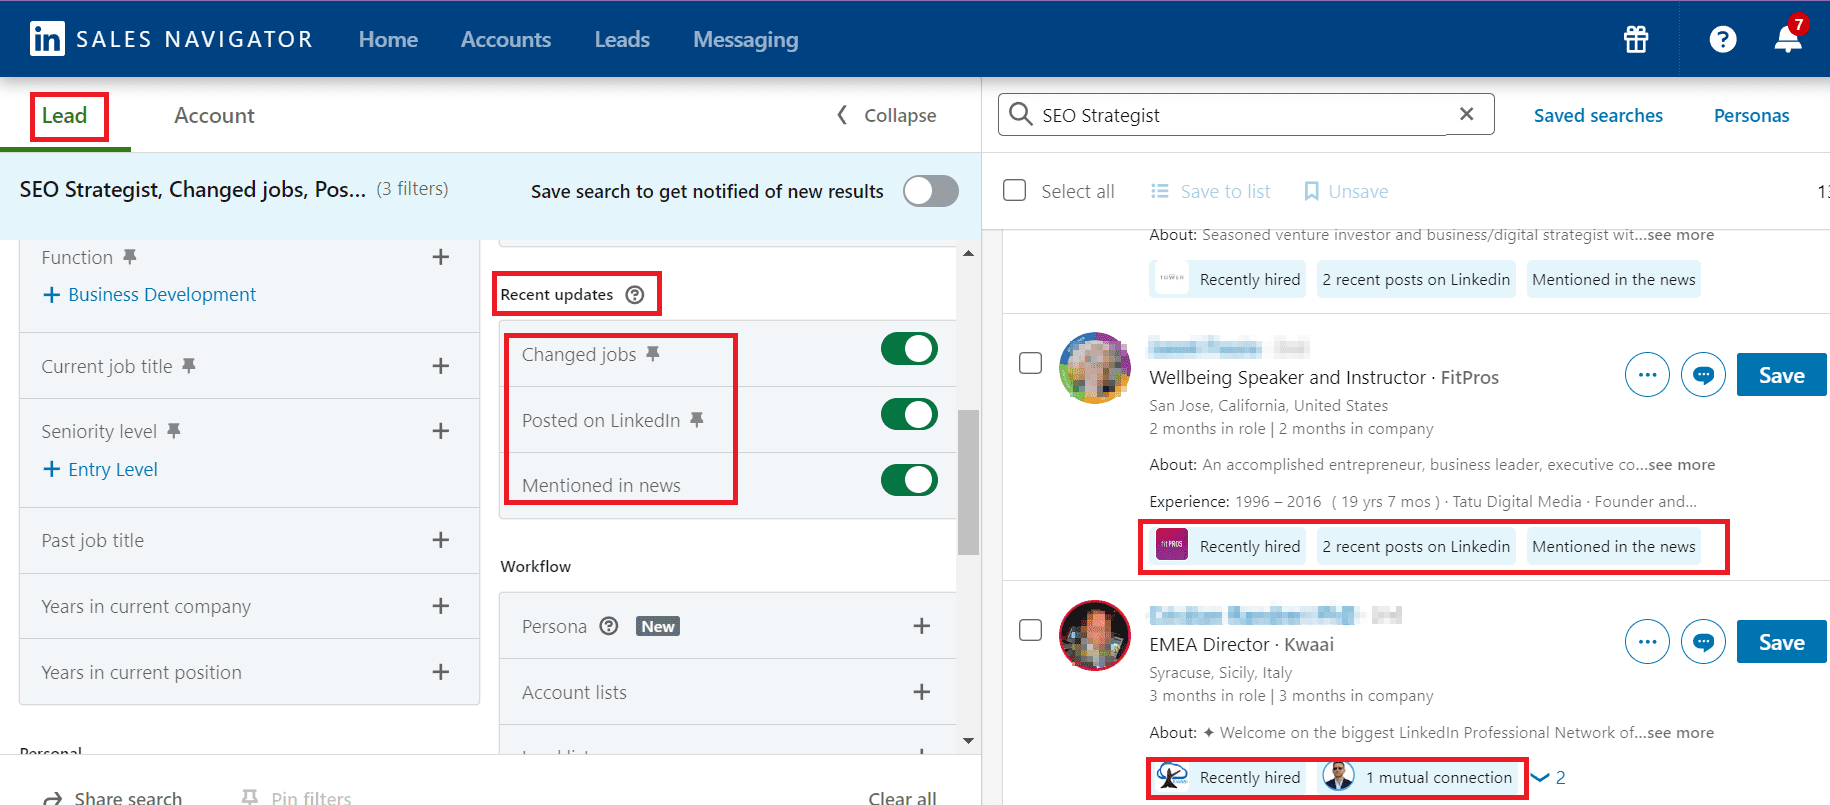Image resolution: width=1830 pixels, height=805 pixels.
Task: Expand the Years in current company filter
Action: [x=440, y=606]
